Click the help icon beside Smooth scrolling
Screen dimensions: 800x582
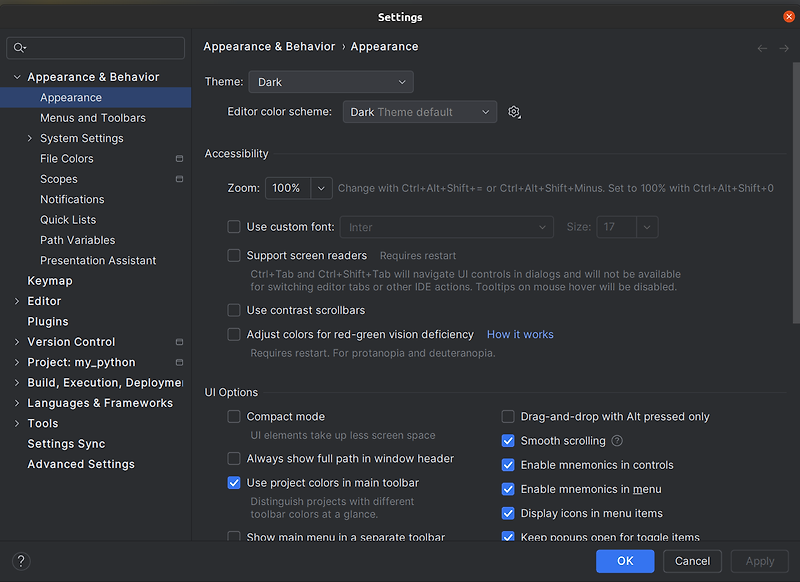pos(617,440)
